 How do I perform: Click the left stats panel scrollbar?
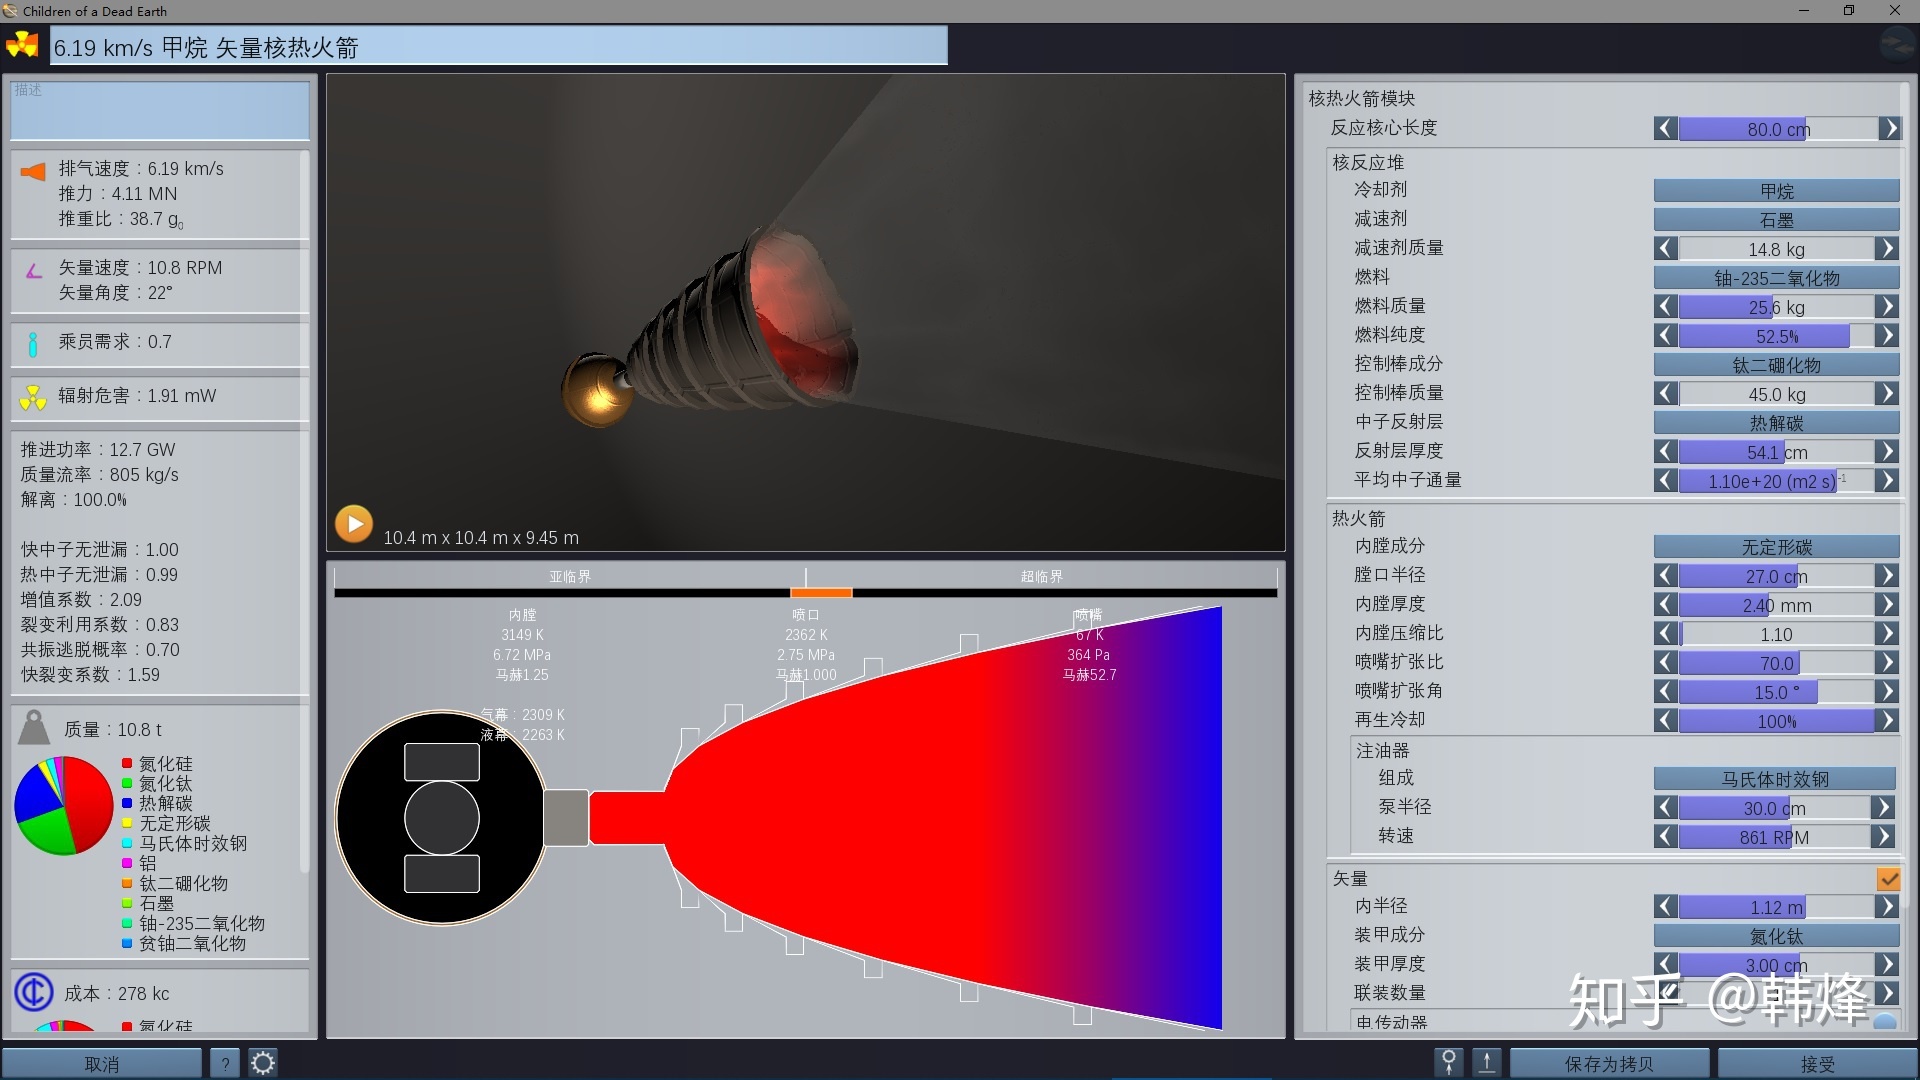(x=304, y=510)
